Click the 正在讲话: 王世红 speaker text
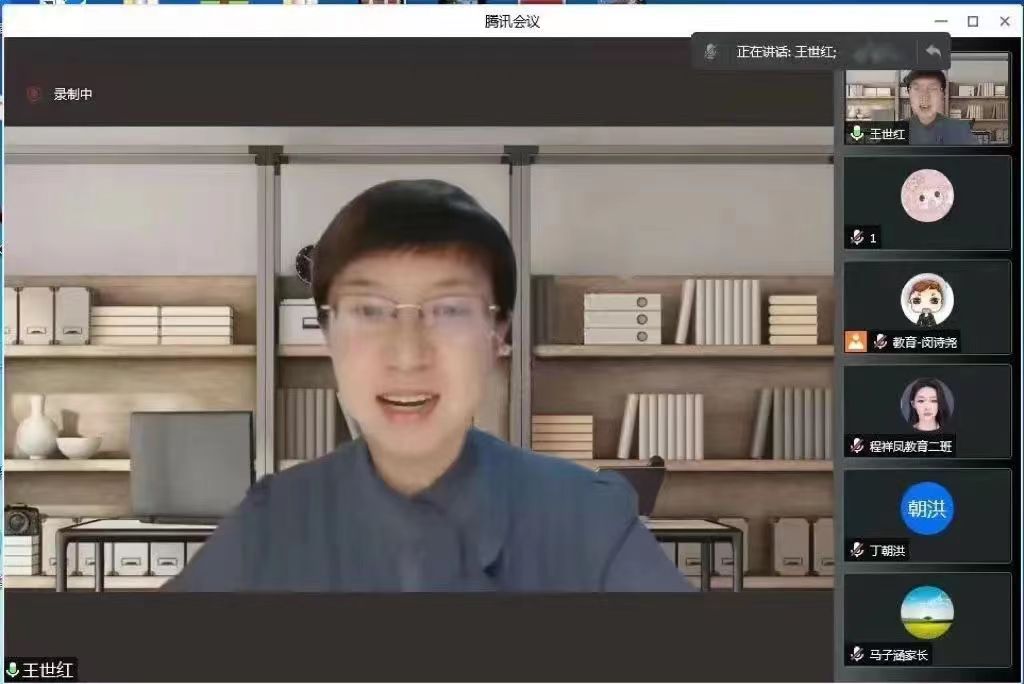This screenshot has height=684, width=1024. pos(786,51)
